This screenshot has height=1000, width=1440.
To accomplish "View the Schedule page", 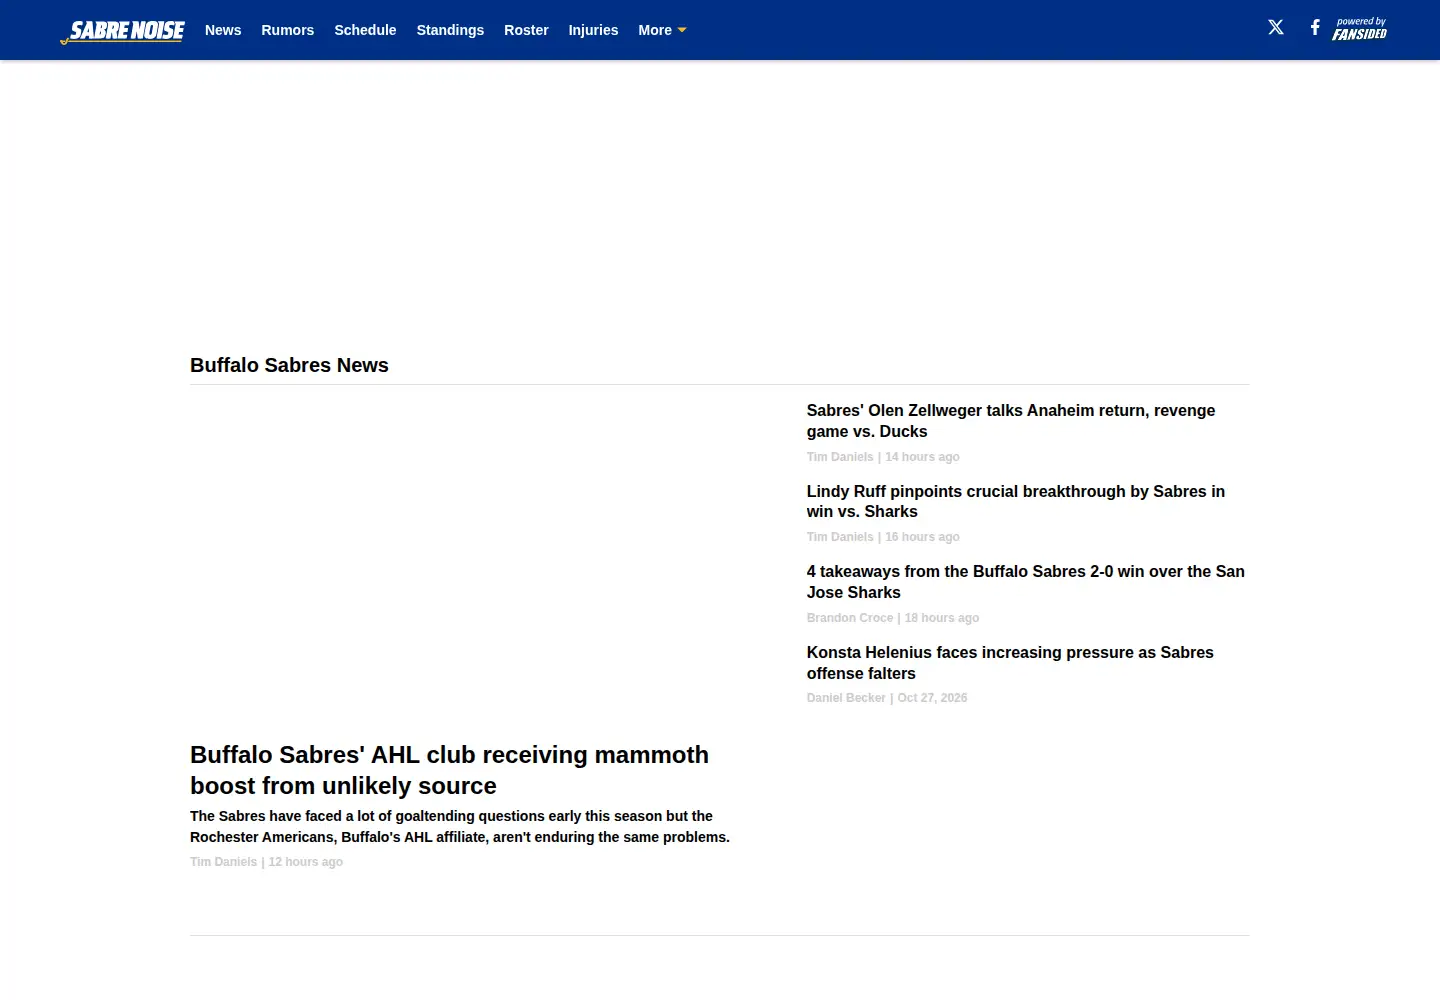I will (365, 30).
